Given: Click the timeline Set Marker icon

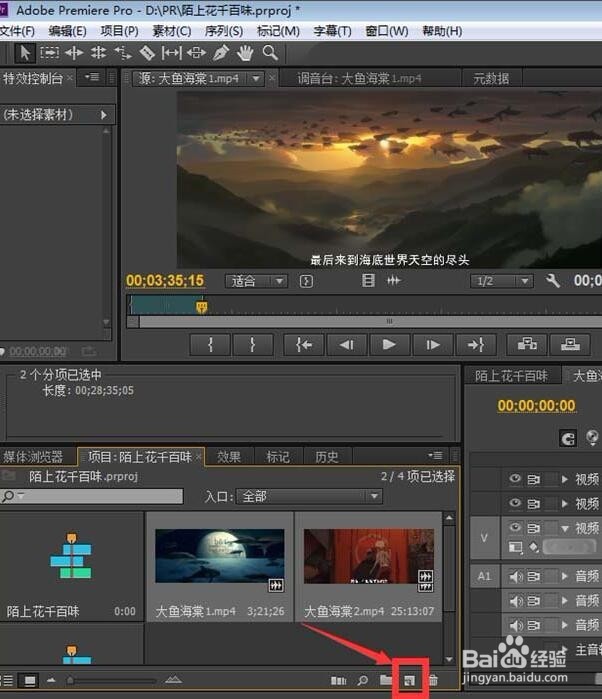Looking at the screenshot, I should [x=592, y=437].
